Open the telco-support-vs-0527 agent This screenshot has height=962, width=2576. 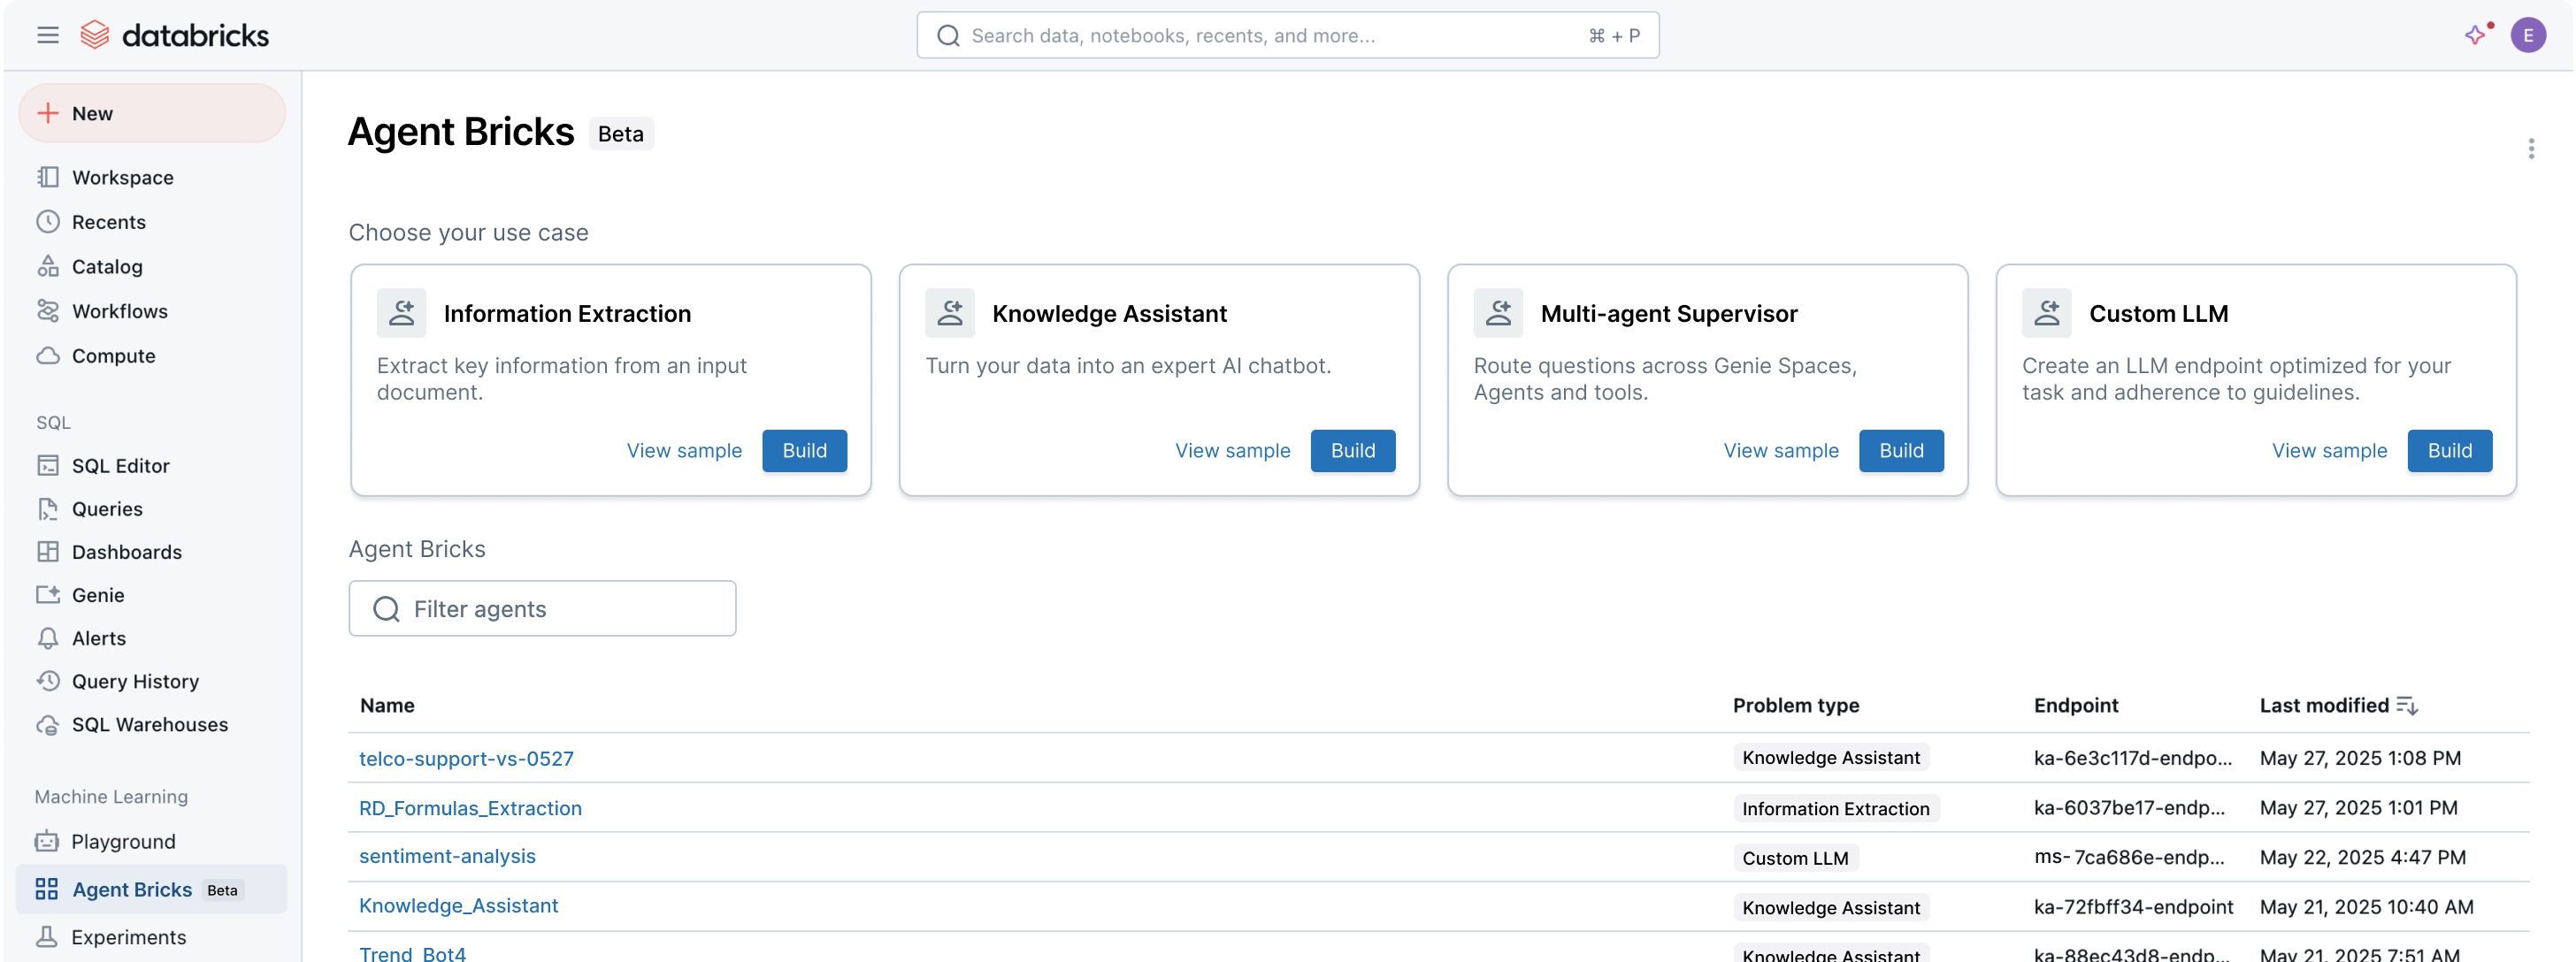(x=466, y=758)
